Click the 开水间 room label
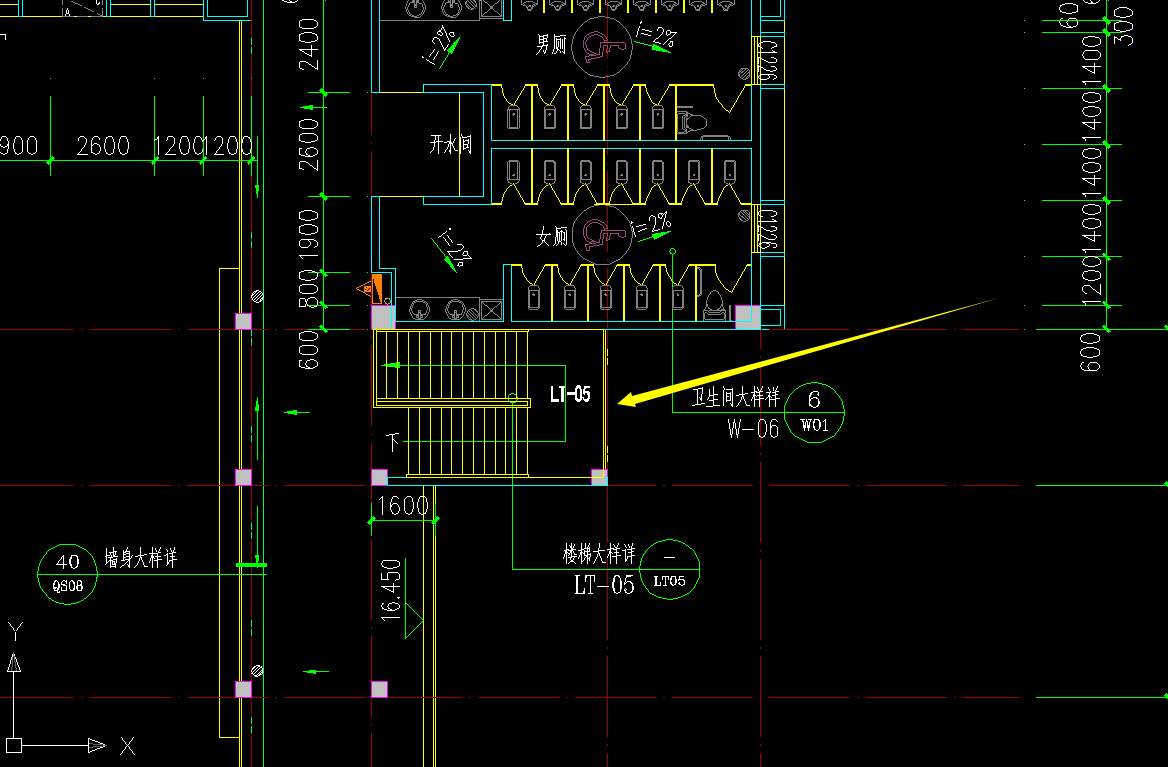Screen dimensions: 1168x767 (x=451, y=144)
